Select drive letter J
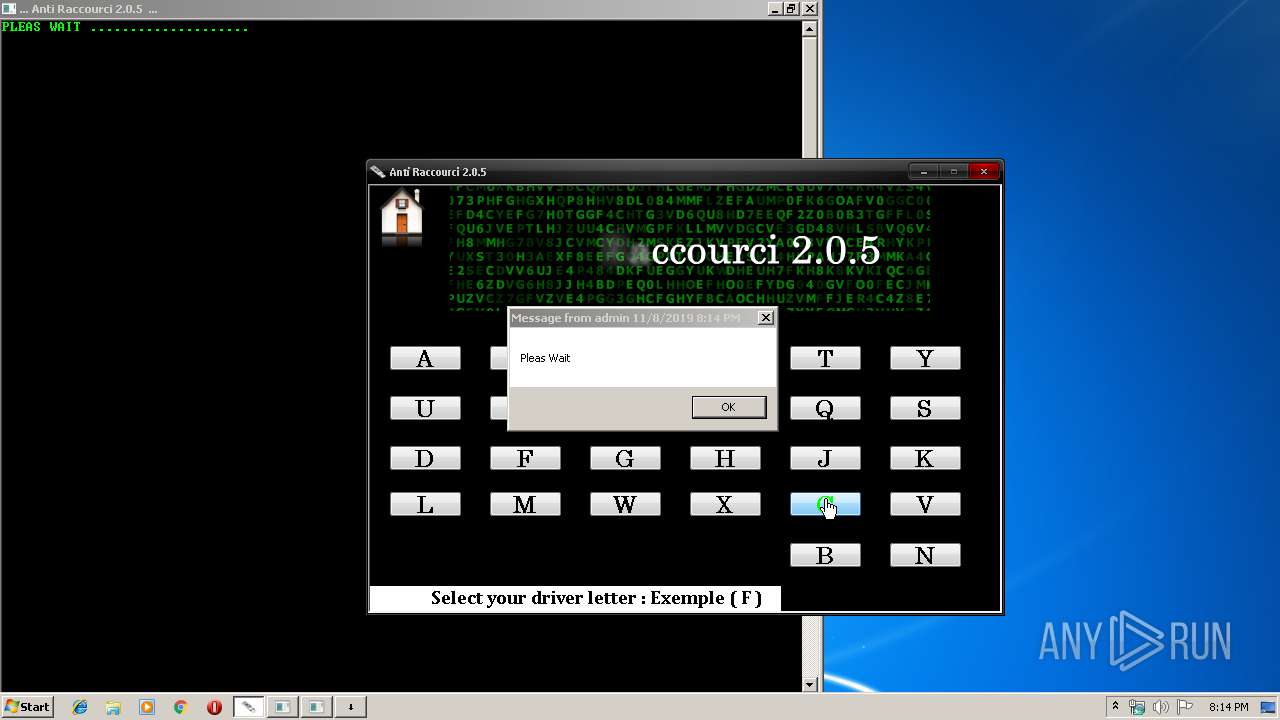The image size is (1280, 720). point(825,458)
